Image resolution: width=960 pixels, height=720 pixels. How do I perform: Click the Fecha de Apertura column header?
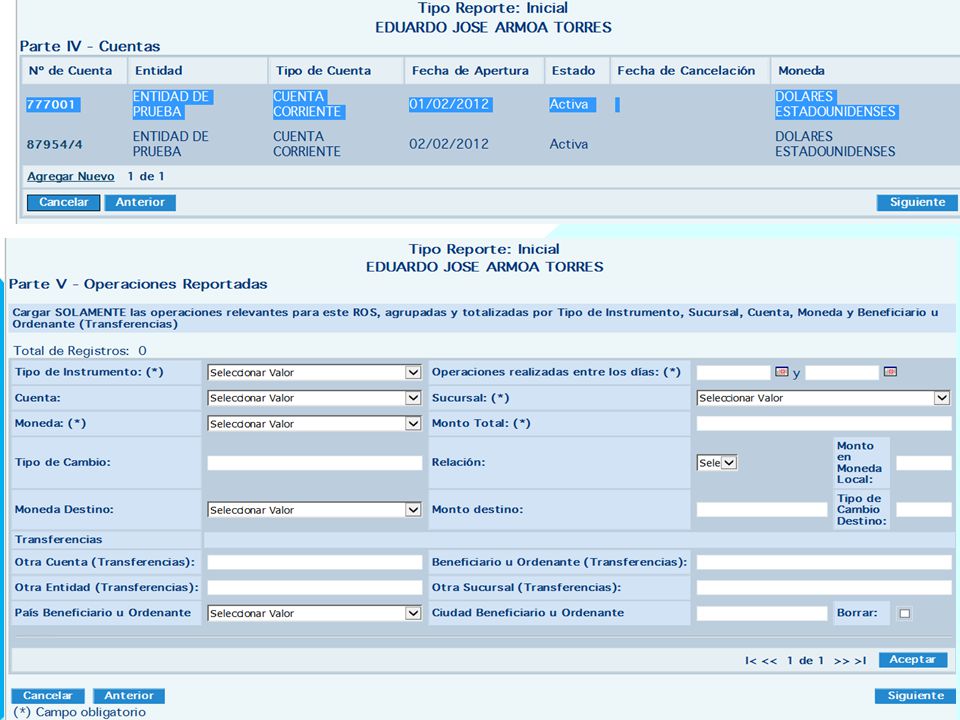pyautogui.click(x=470, y=70)
